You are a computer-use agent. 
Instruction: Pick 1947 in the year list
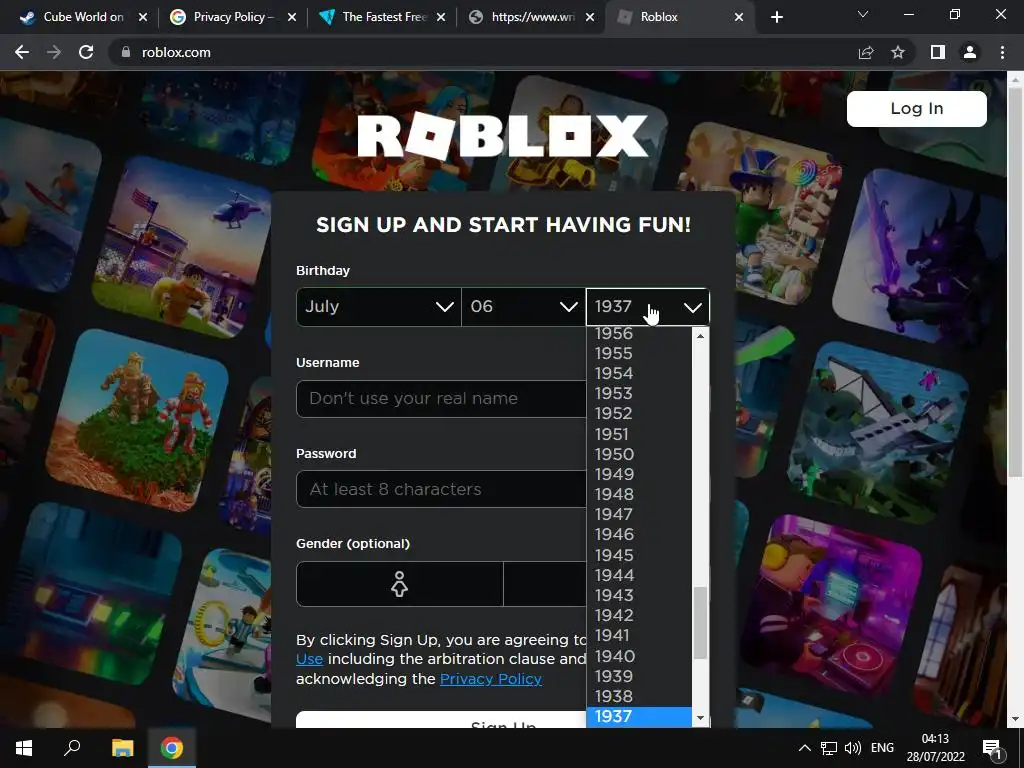pos(639,515)
